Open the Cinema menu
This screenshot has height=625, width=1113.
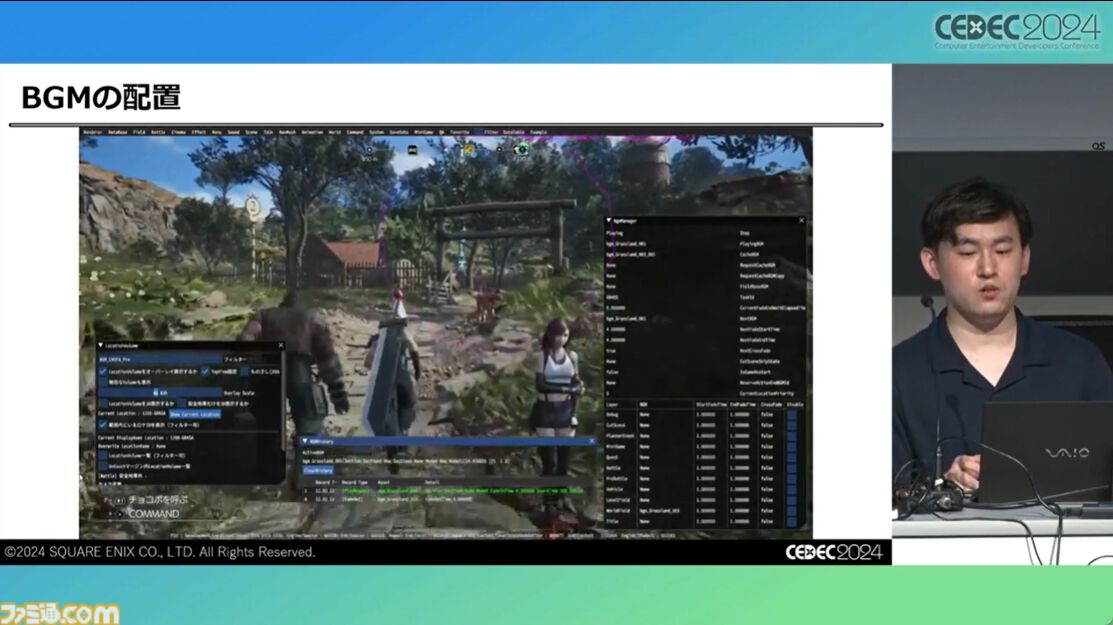click(x=179, y=132)
